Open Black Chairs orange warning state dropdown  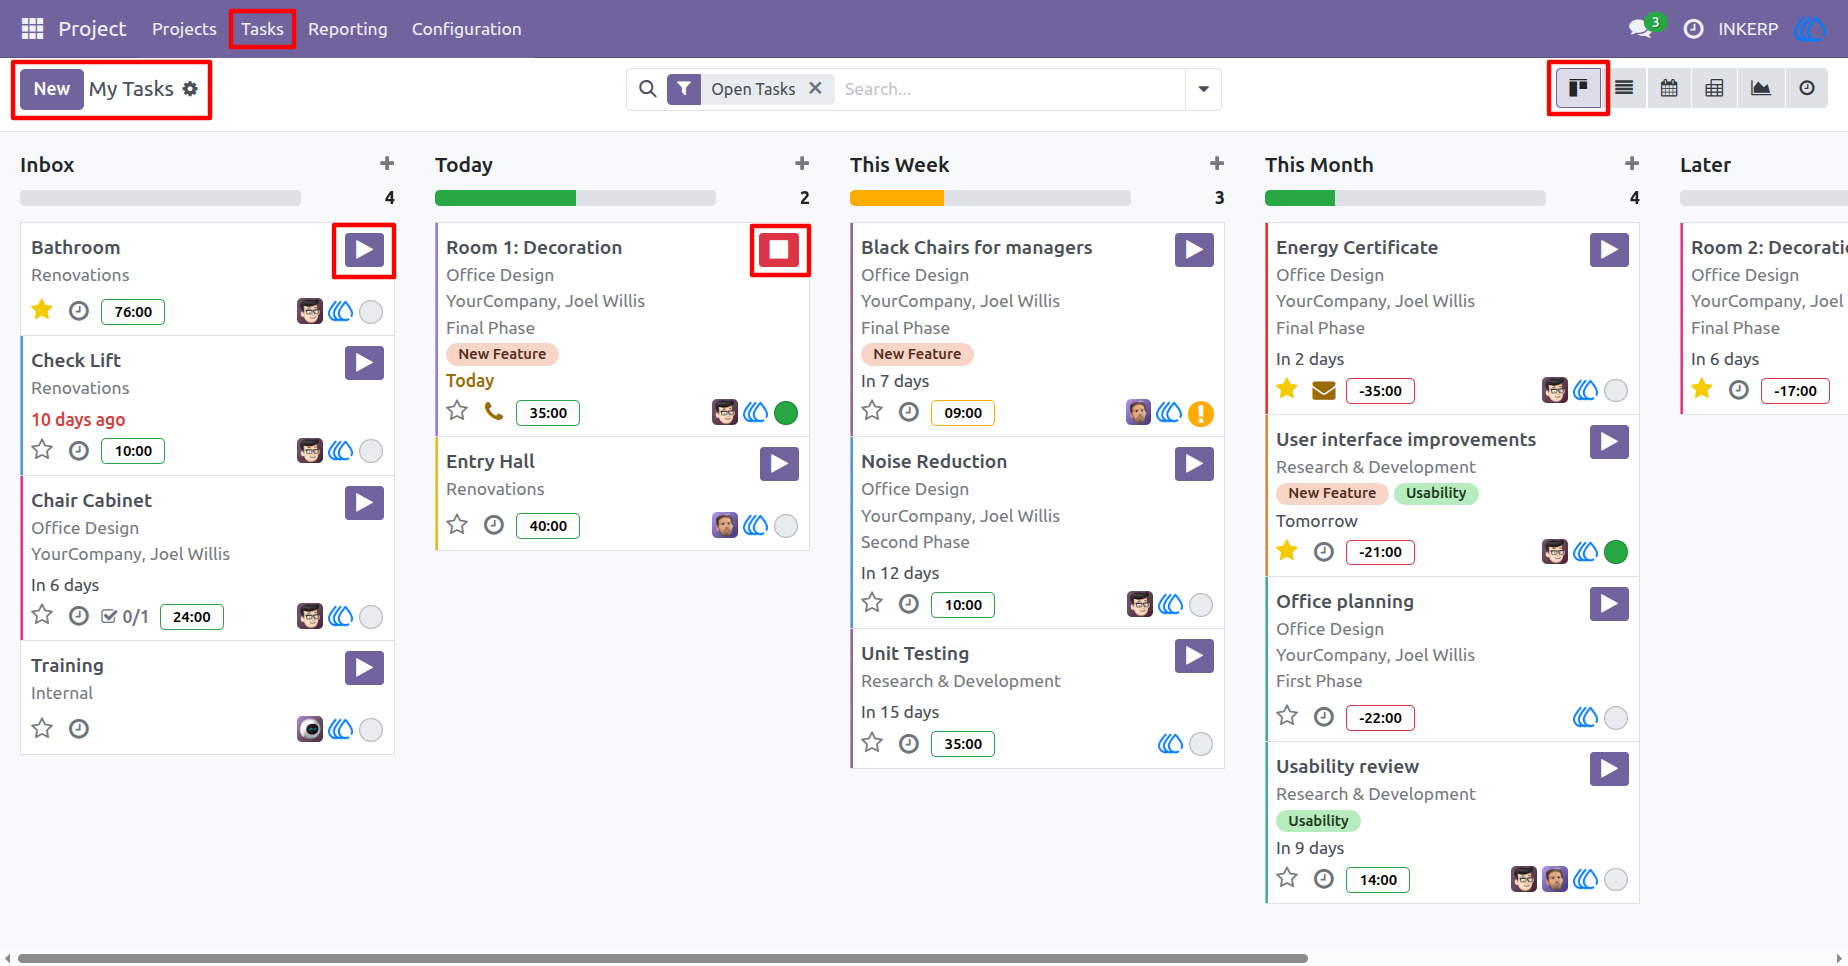click(x=1201, y=413)
